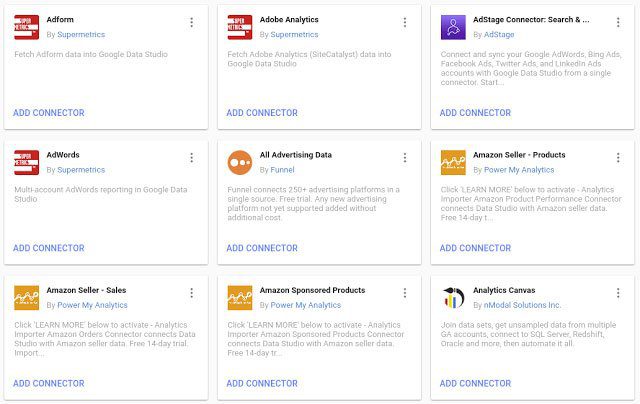Click the purple AdStage connector icon
Screen dimensions: 640x404
click(453, 27)
